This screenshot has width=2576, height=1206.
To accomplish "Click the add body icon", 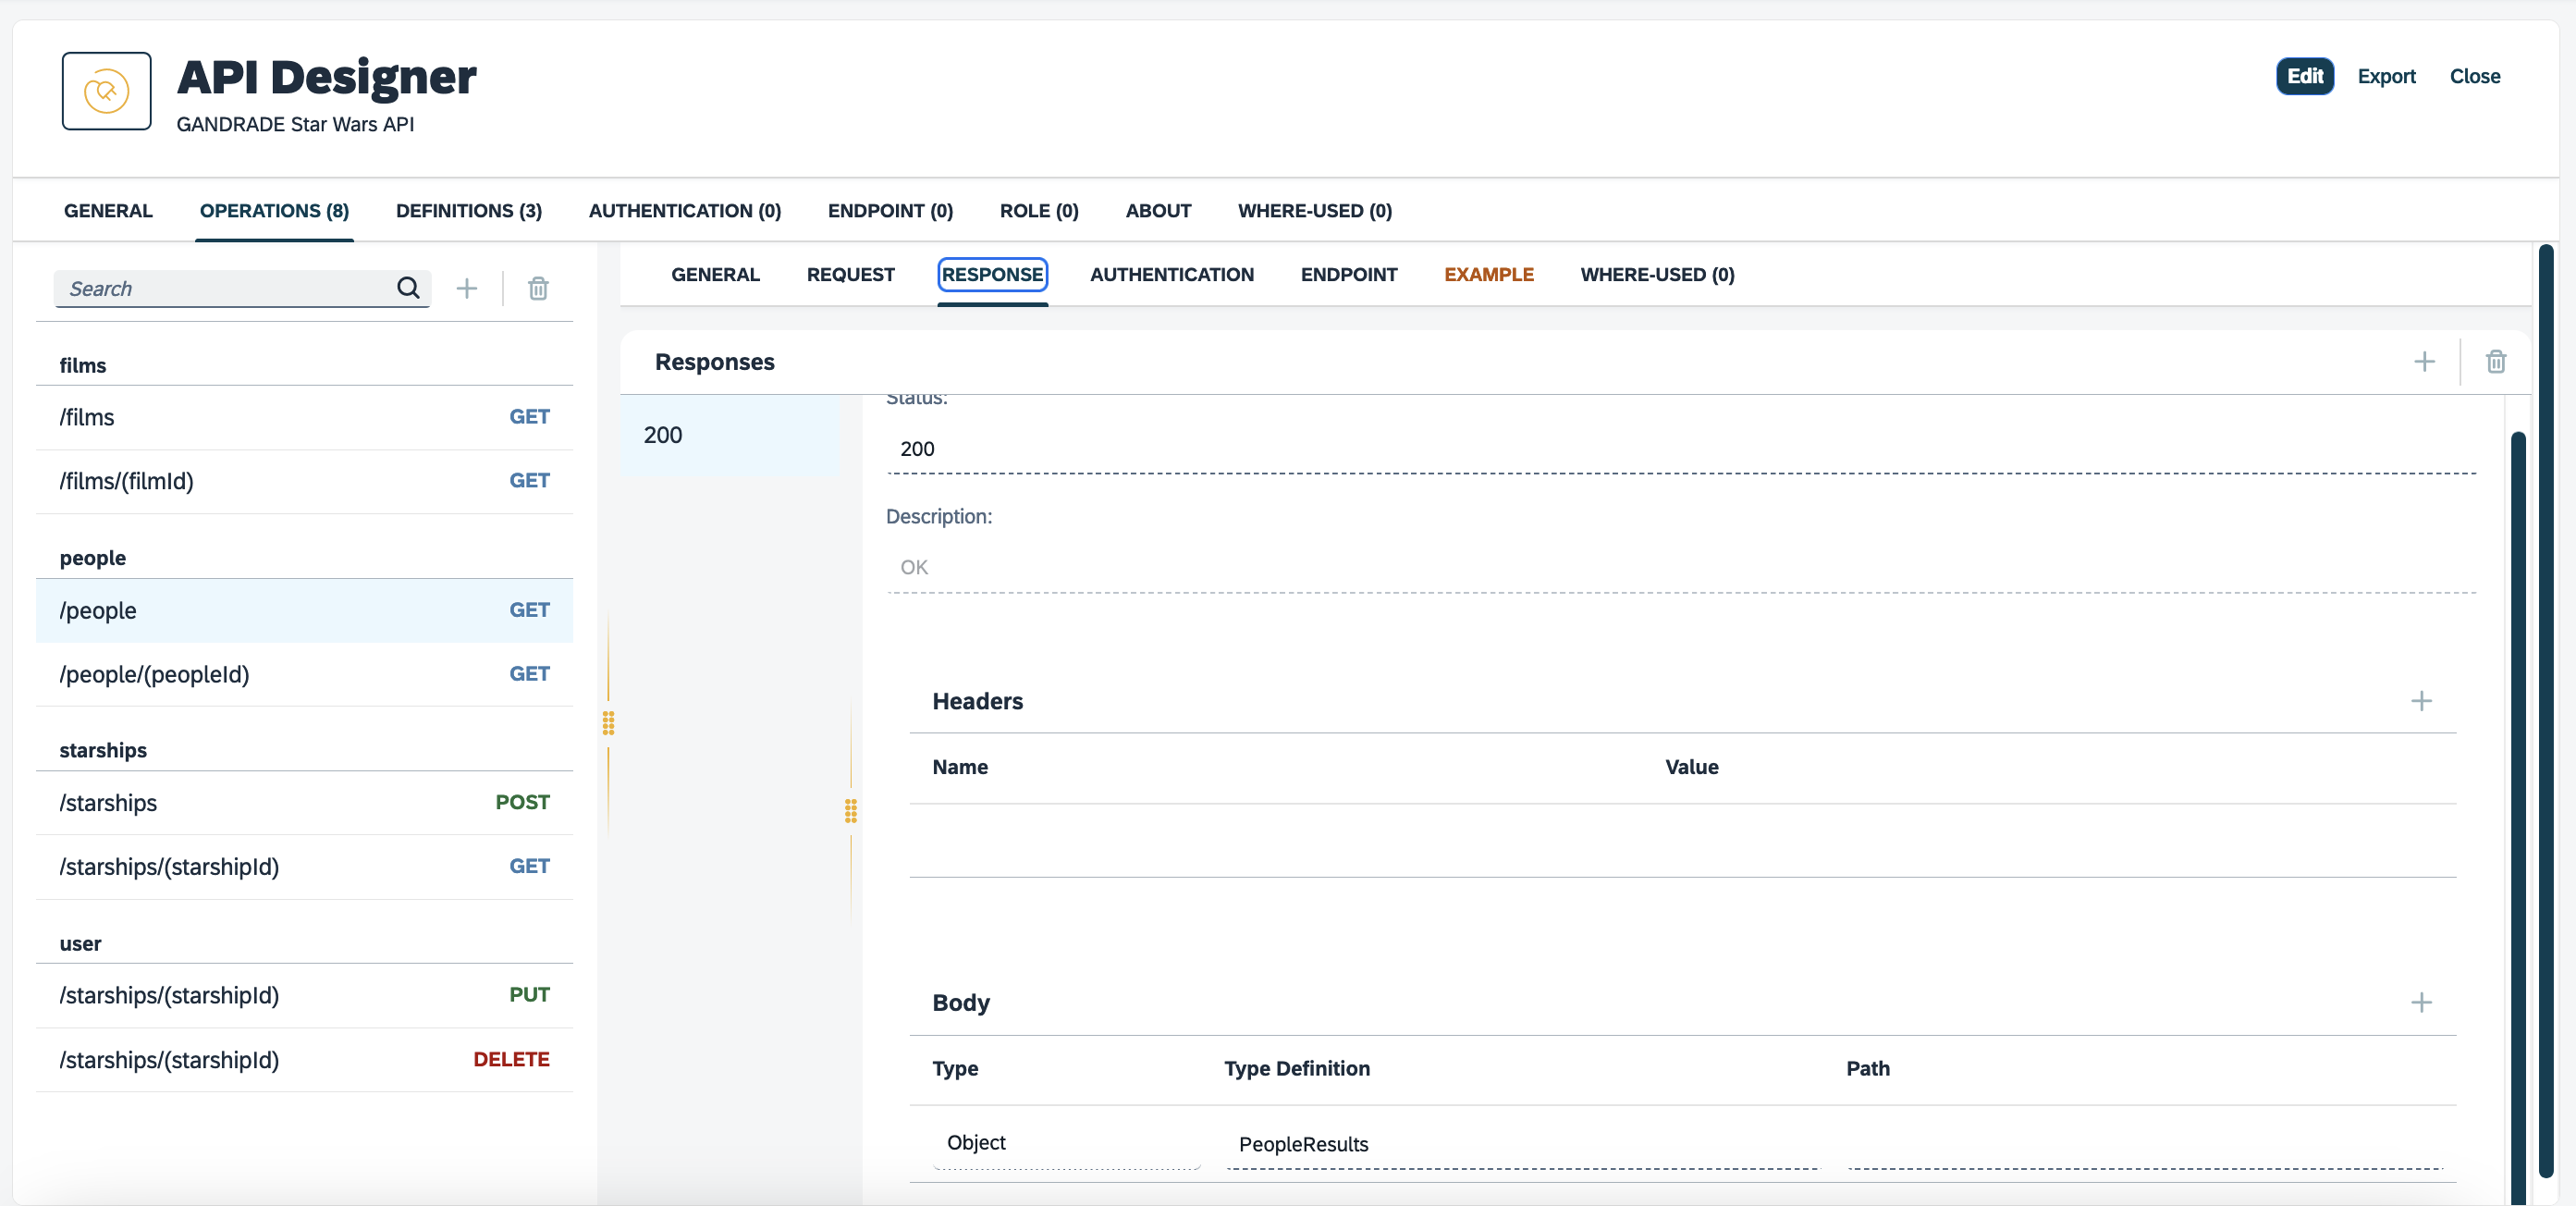I will (x=2423, y=1001).
